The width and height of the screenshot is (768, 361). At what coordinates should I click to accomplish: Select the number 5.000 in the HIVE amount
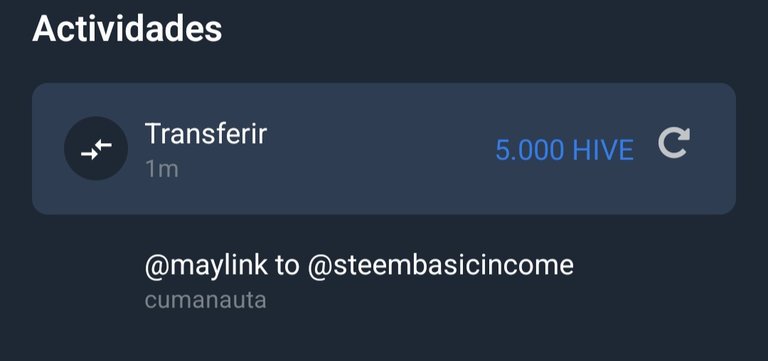coord(529,150)
